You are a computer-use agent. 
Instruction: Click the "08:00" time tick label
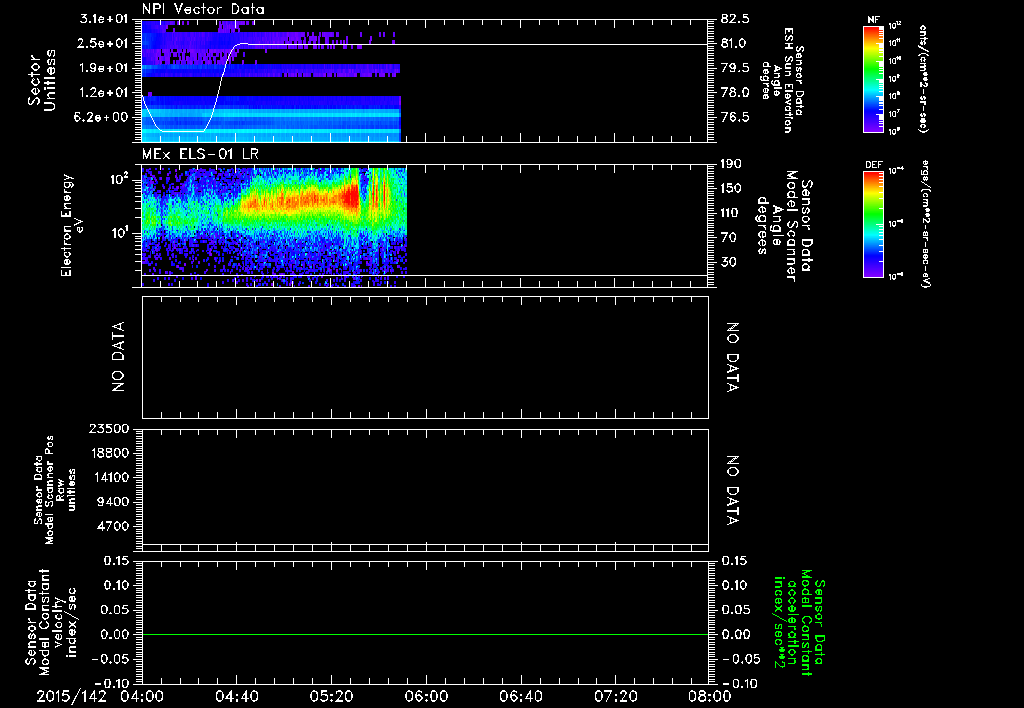click(710, 696)
